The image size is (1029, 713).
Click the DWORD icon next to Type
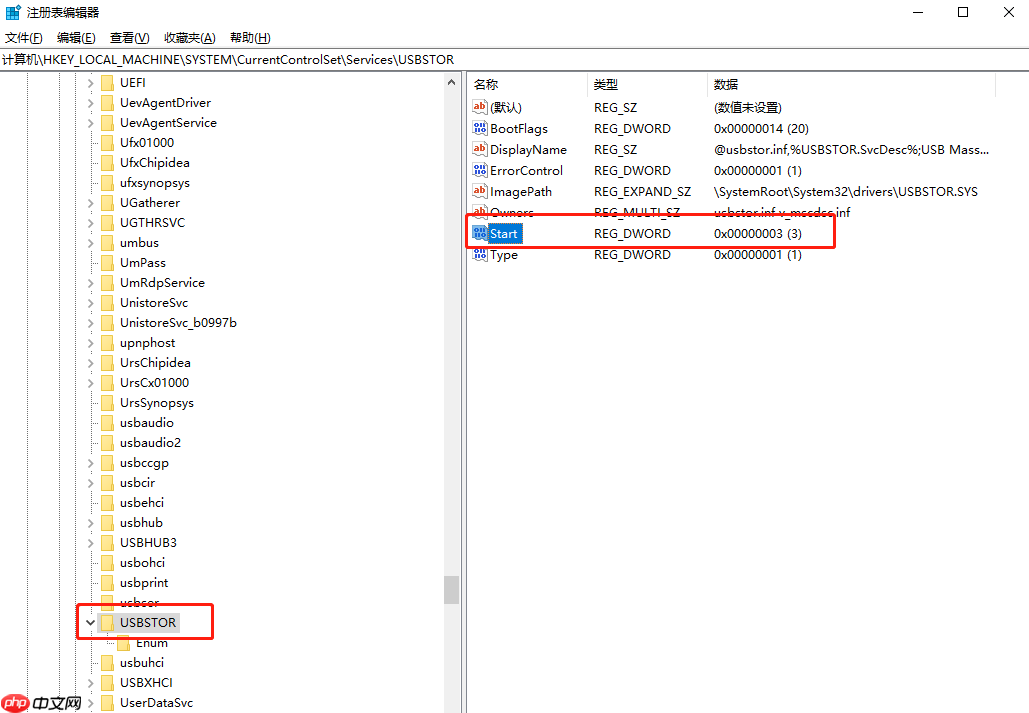479,254
